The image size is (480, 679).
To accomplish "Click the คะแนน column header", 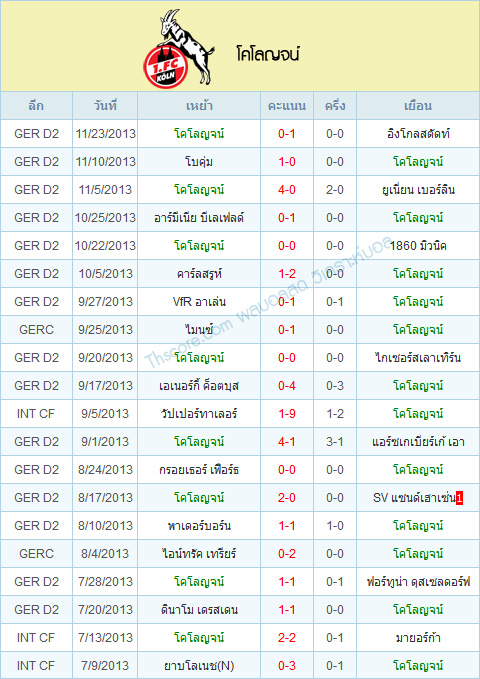I will point(286,106).
